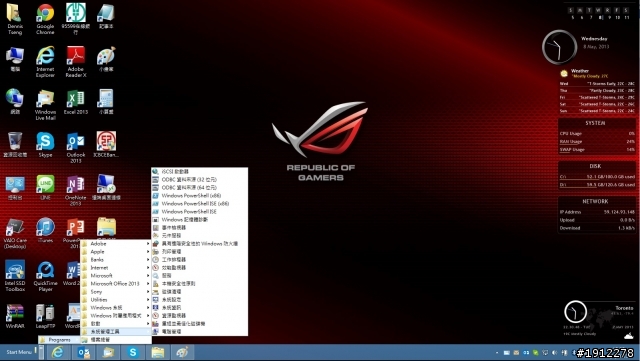Open WinRAR desktop shortcut

pyautogui.click(x=15, y=316)
